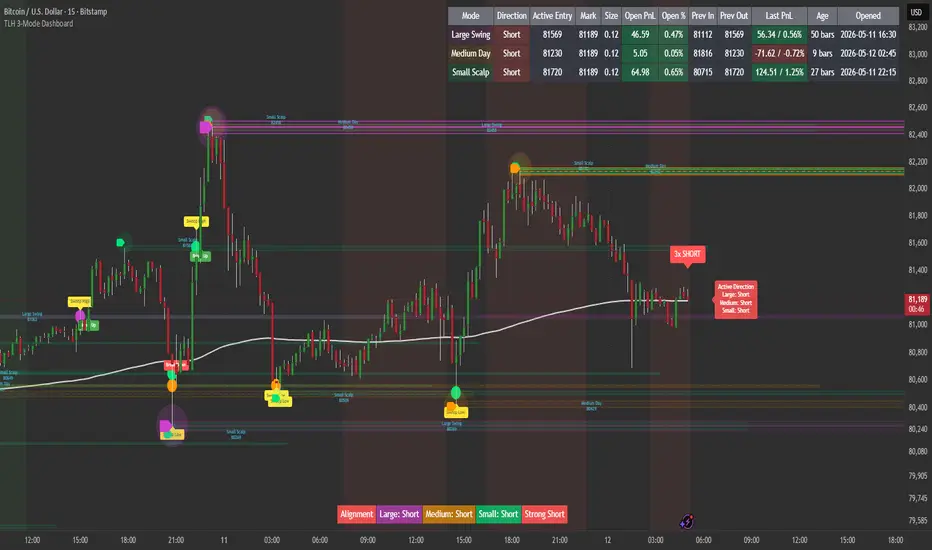Click Prev In value 81112

point(703,34)
